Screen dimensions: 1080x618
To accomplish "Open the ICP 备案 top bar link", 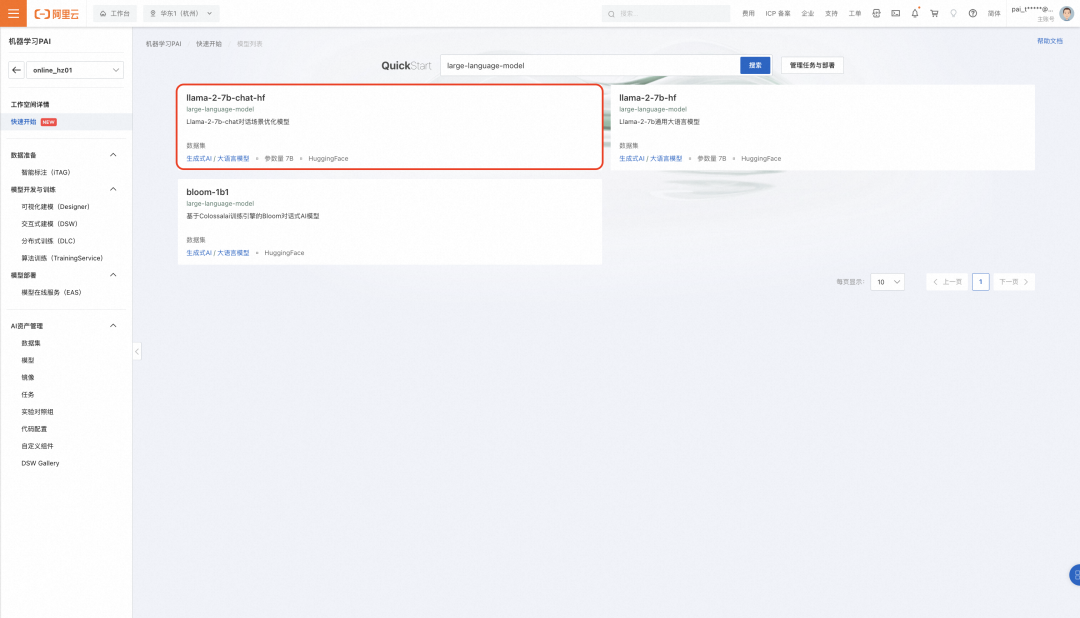I will click(778, 13).
